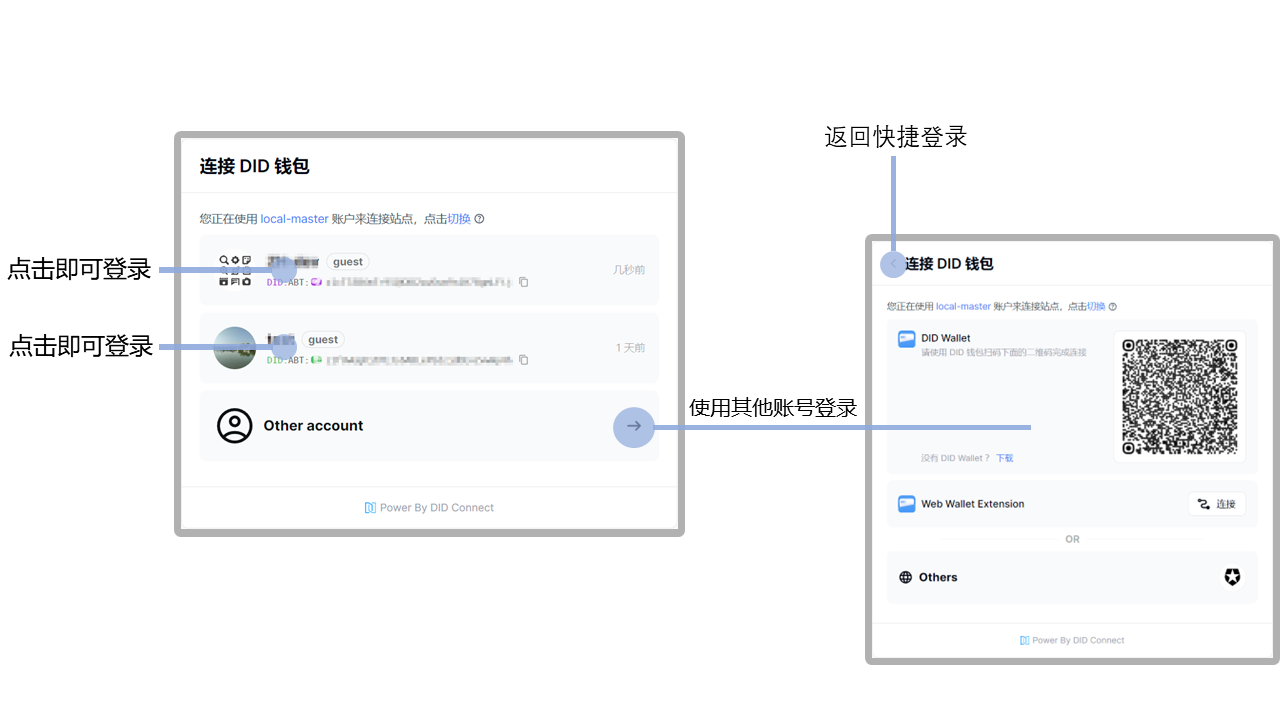Click the arrow button beside Other account
This screenshot has width=1280, height=720.
(x=633, y=427)
